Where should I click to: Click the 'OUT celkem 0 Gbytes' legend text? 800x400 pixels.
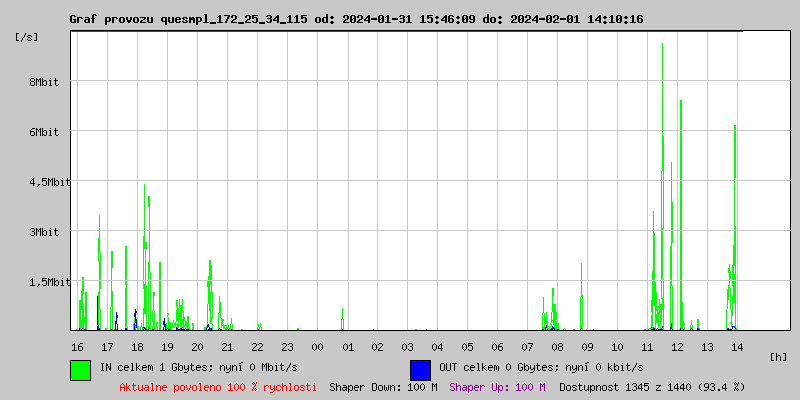tap(540, 367)
